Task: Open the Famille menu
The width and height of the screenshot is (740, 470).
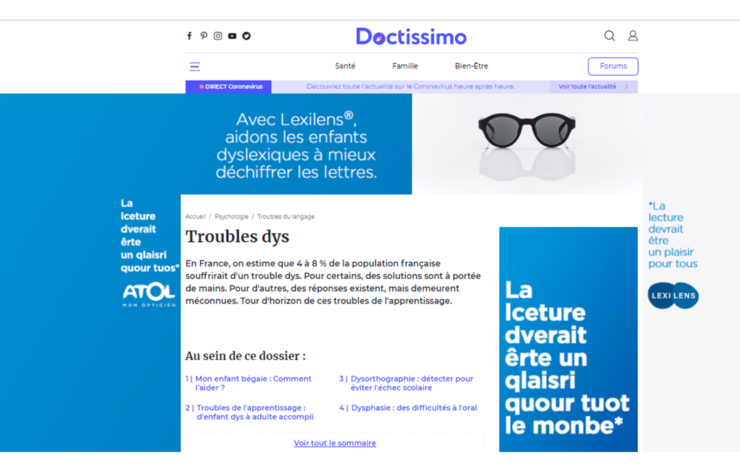Action: coord(405,66)
